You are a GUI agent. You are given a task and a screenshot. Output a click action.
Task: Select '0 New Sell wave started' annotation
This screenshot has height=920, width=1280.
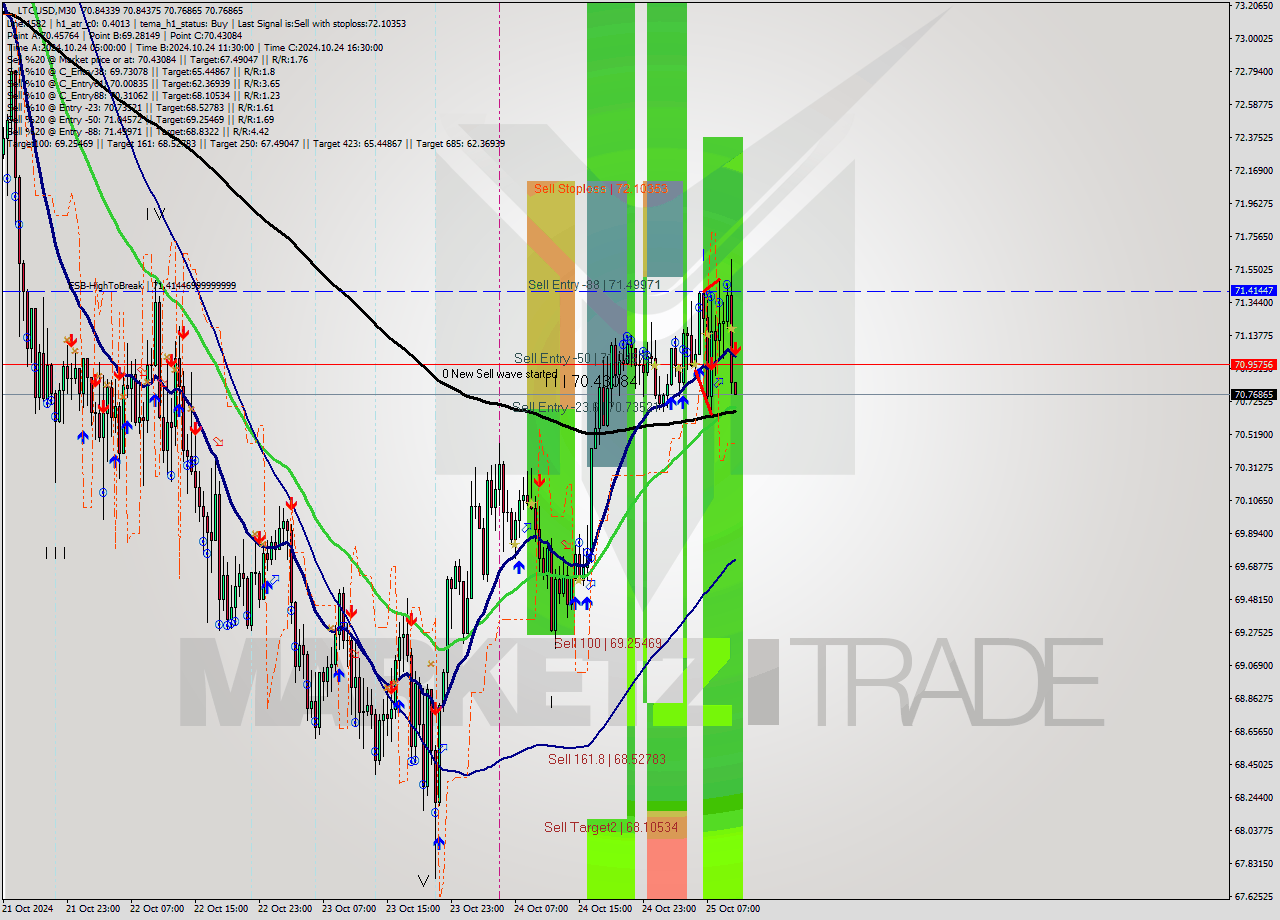500,374
